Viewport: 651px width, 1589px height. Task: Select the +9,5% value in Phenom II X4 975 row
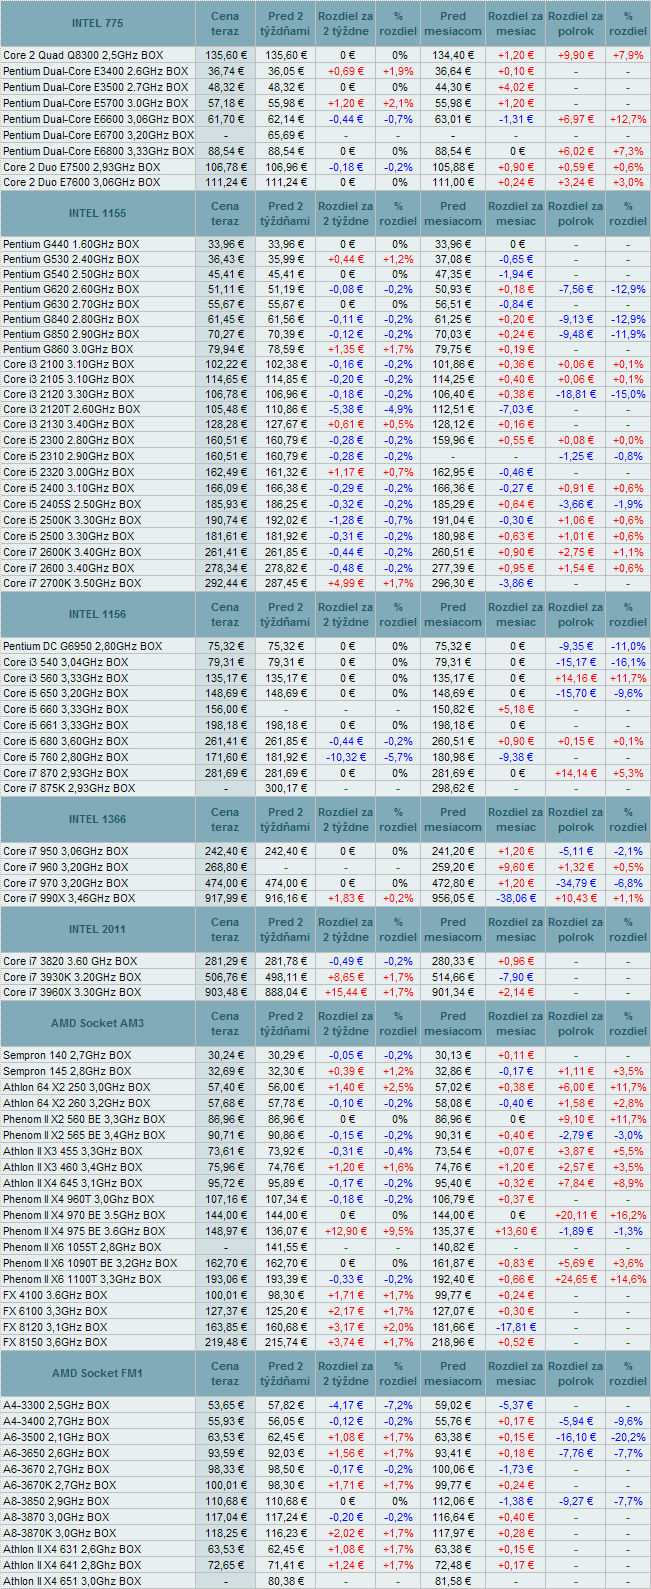pyautogui.click(x=398, y=1231)
